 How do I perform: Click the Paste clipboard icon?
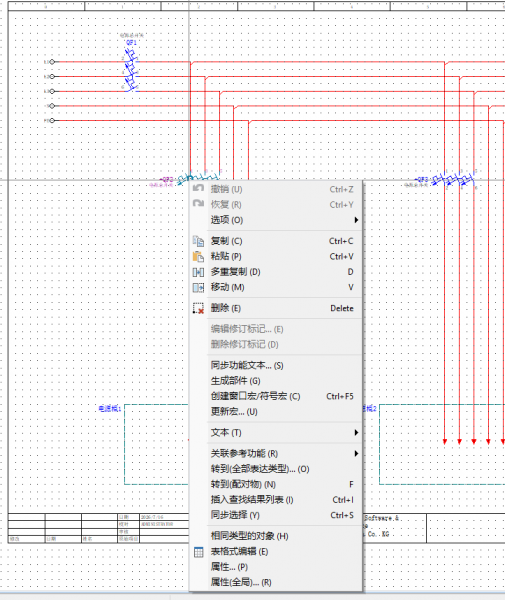coord(198,256)
